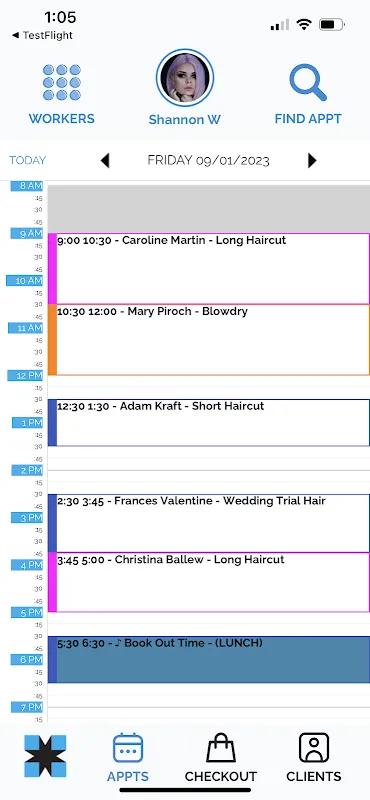Open the star logo home icon
Image resolution: width=370 pixels, height=800 pixels.
coord(45,756)
